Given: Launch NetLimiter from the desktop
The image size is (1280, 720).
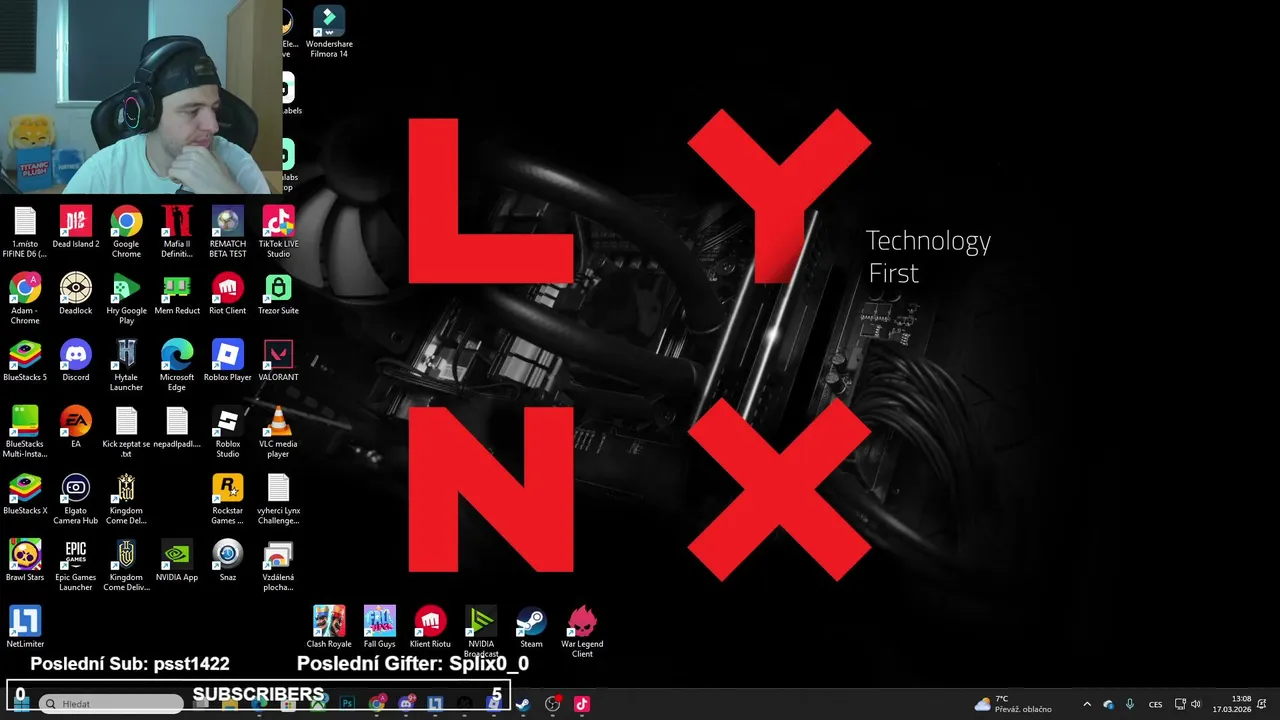Looking at the screenshot, I should 25,627.
